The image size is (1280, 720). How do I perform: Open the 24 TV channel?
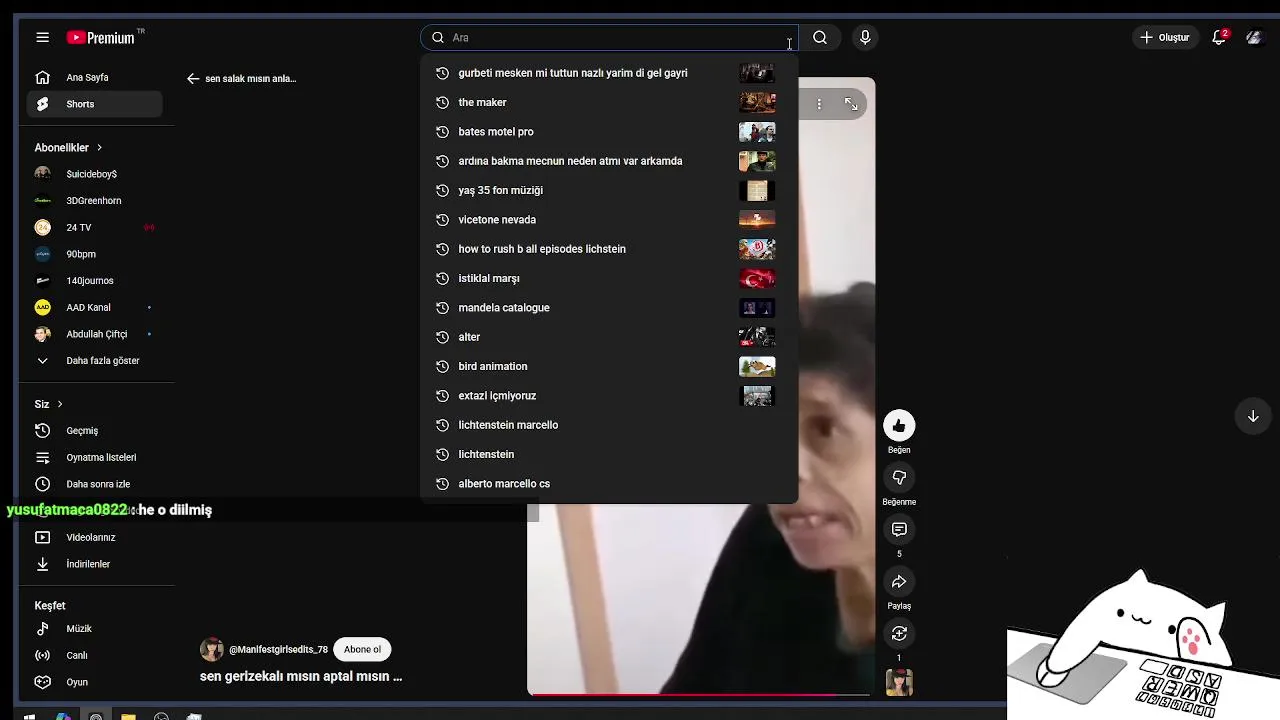pos(95,227)
